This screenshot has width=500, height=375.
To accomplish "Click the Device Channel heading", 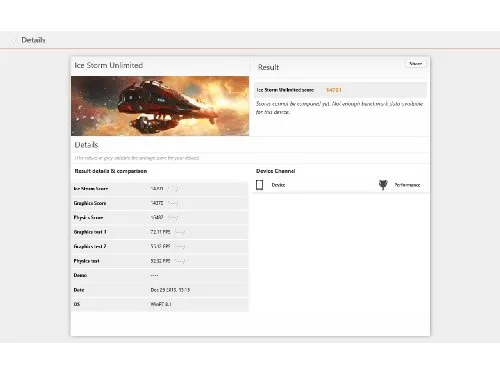I will click(x=276, y=171).
